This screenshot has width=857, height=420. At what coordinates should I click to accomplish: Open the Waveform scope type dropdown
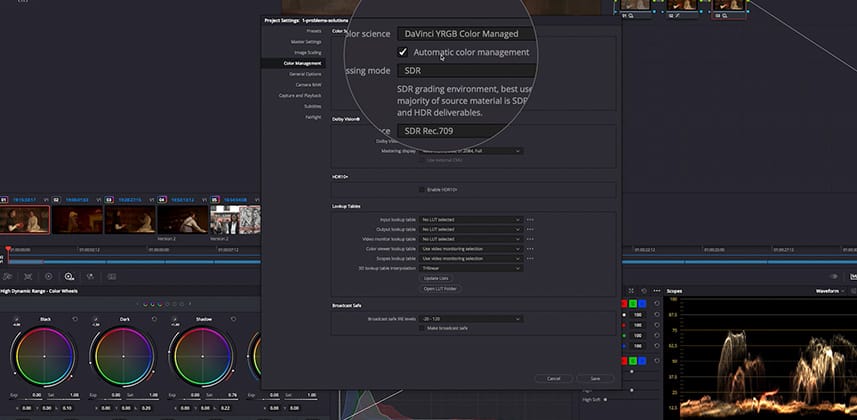[x=830, y=291]
